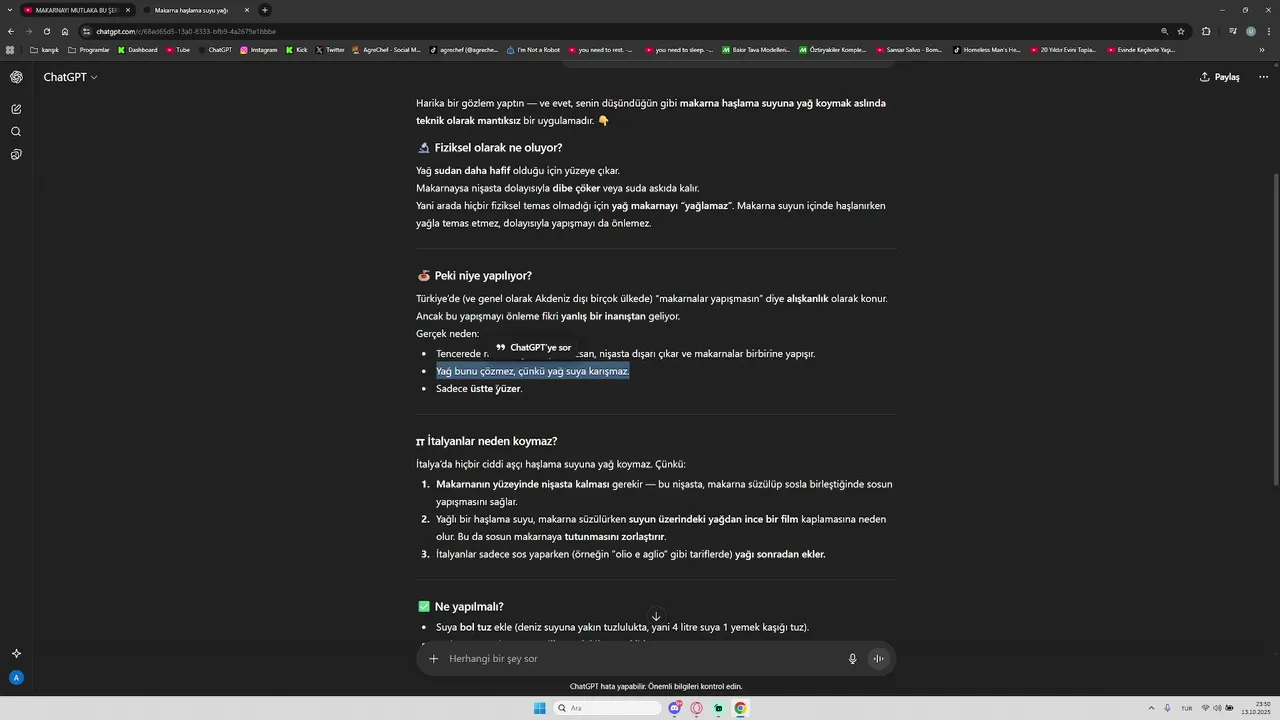Open the AgreChef - Social M... bookmark
Screen dimensions: 1280x720
coord(386,50)
